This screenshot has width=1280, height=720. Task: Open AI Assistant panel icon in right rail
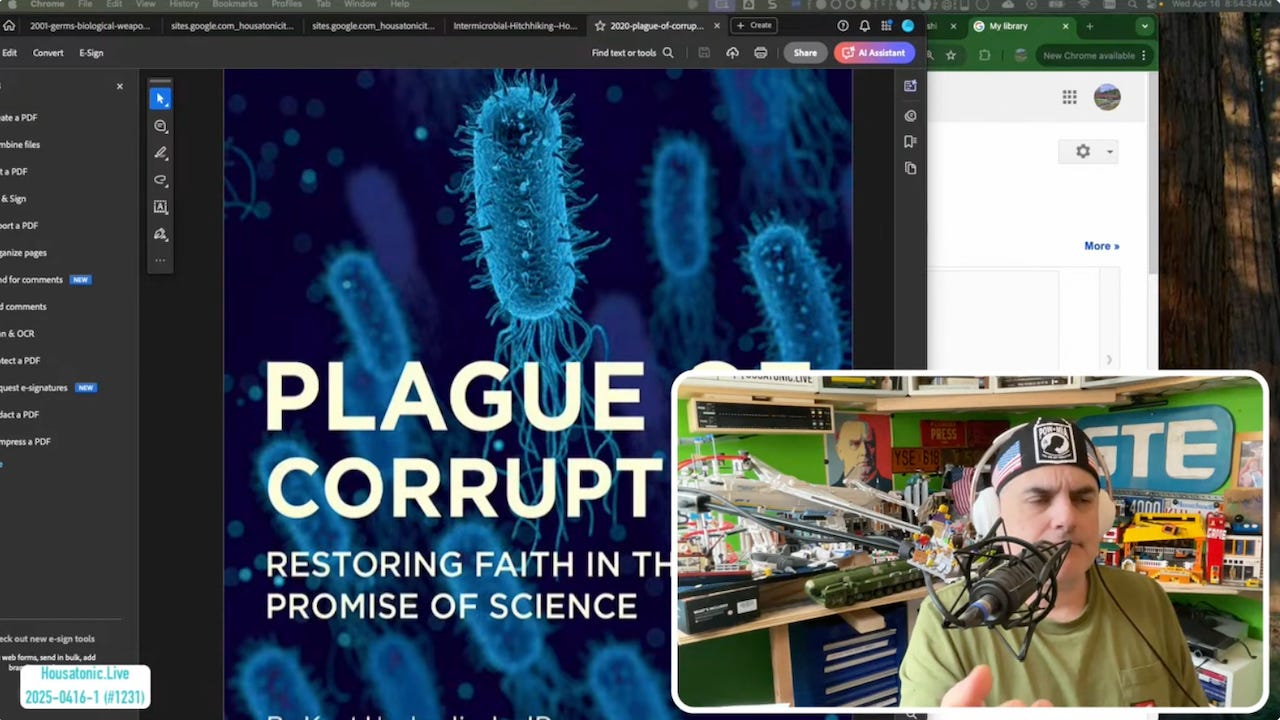(x=910, y=86)
